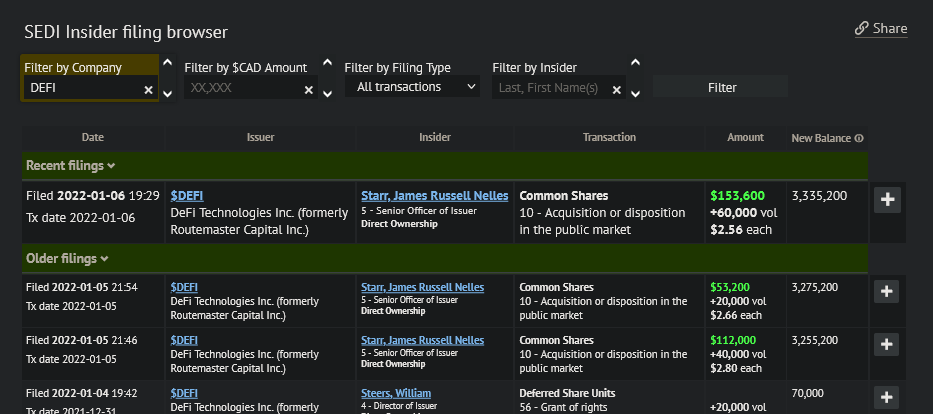933x414 pixels.
Task: Open the Filing Type dropdown
Action: pyautogui.click(x=412, y=87)
